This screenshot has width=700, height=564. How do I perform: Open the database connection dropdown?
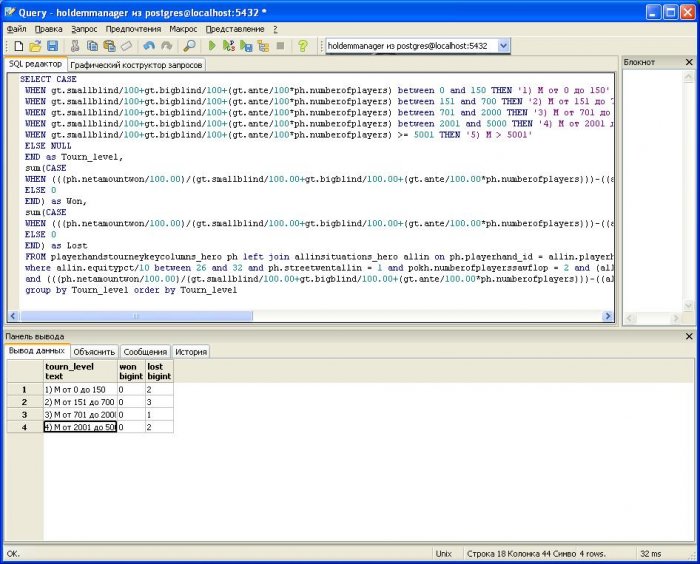[x=503, y=46]
